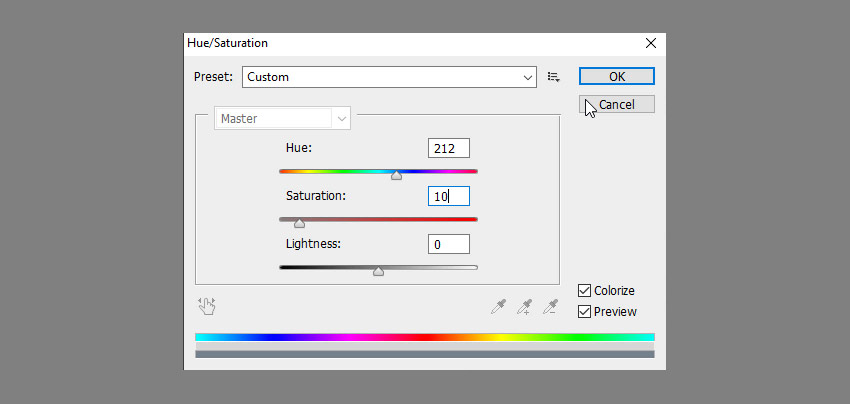Click the Lightness slider handle
The width and height of the screenshot is (850, 404).
pyautogui.click(x=378, y=271)
